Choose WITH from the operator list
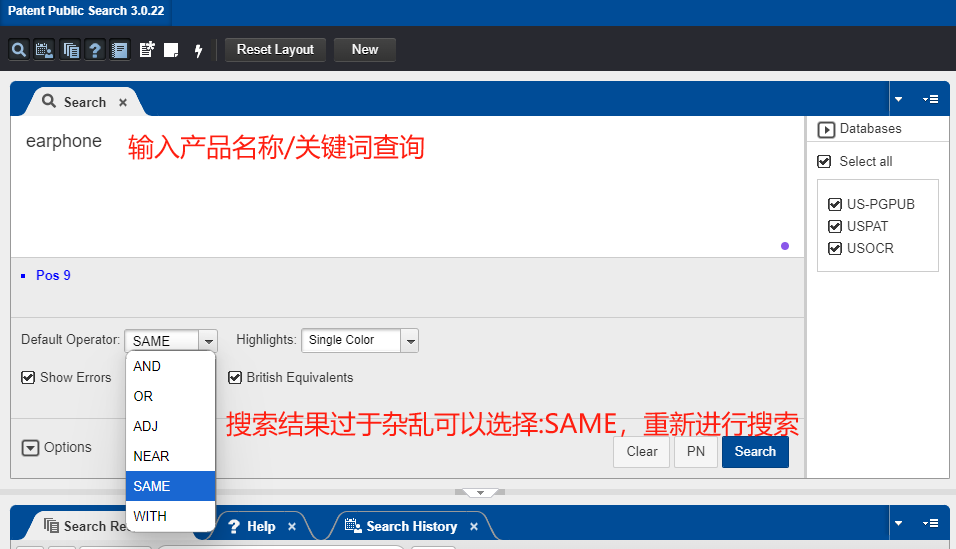Viewport: 956px width, 549px height. coord(171,516)
